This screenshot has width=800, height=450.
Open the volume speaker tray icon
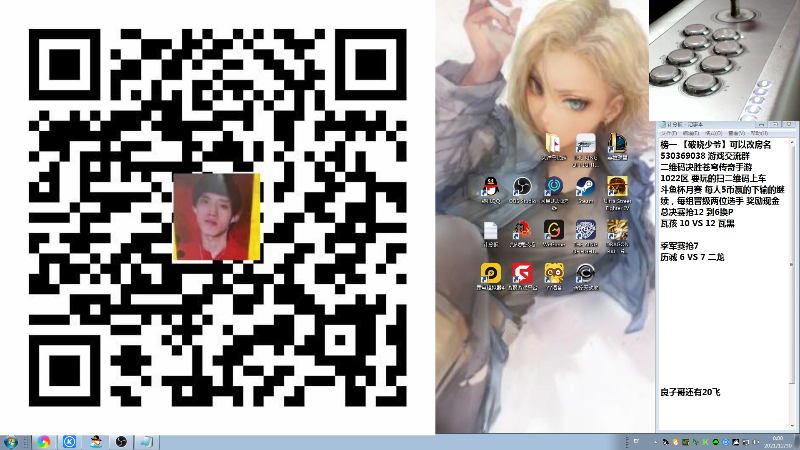pos(755,442)
